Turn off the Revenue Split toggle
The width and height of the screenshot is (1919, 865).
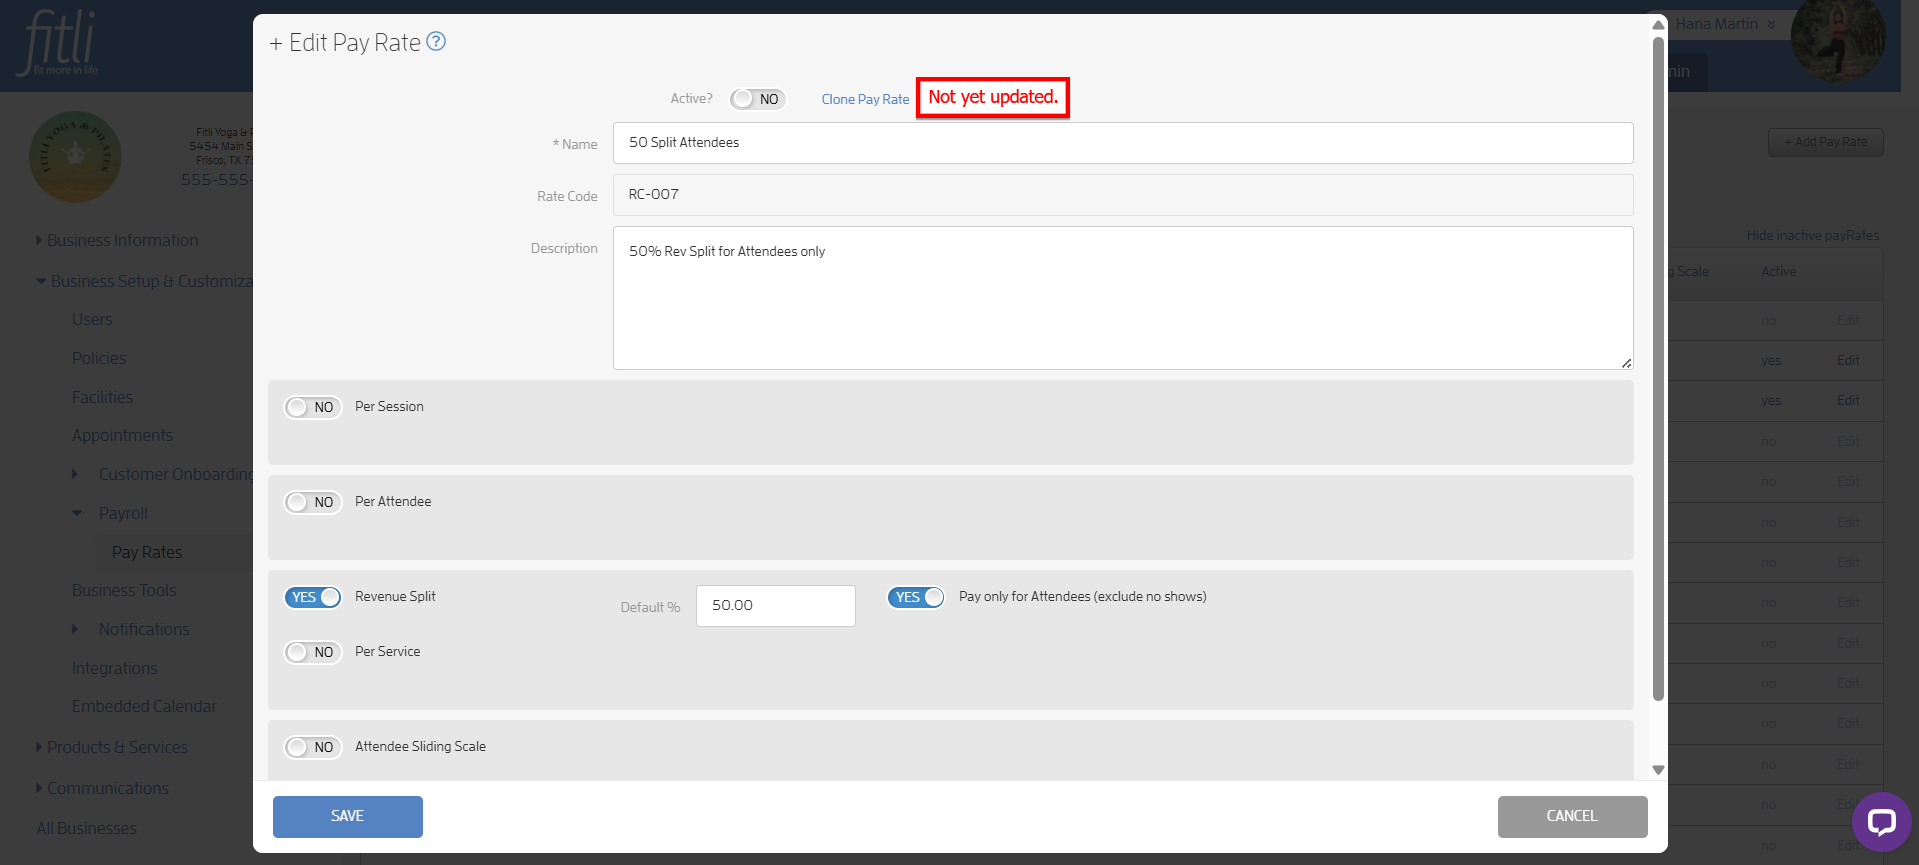click(x=313, y=597)
